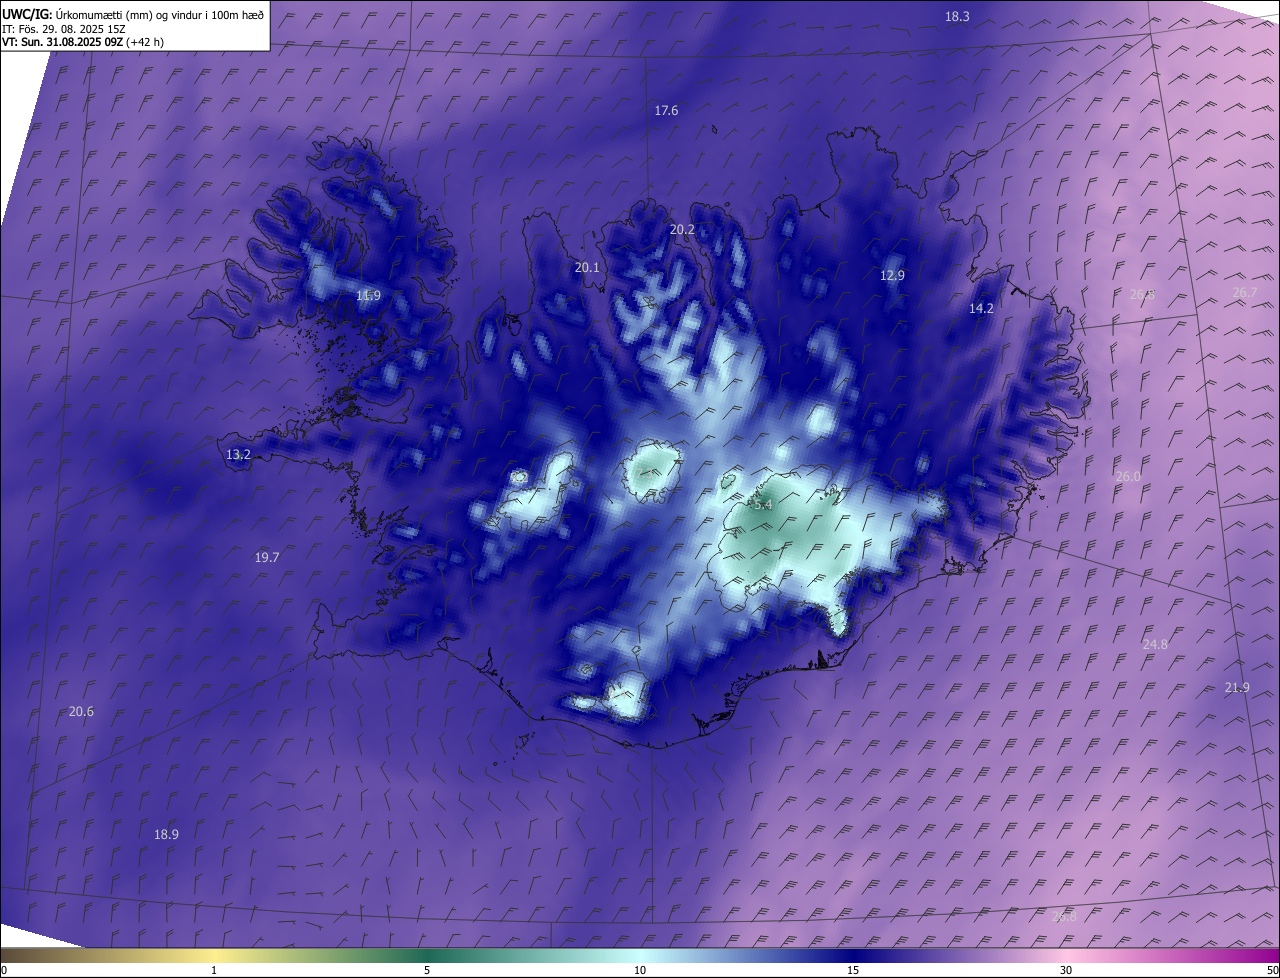Select the initial time line 'IT: Fös. 29. 08. 2025 15Z'
Screen dimensions: 1280x978
64,29
